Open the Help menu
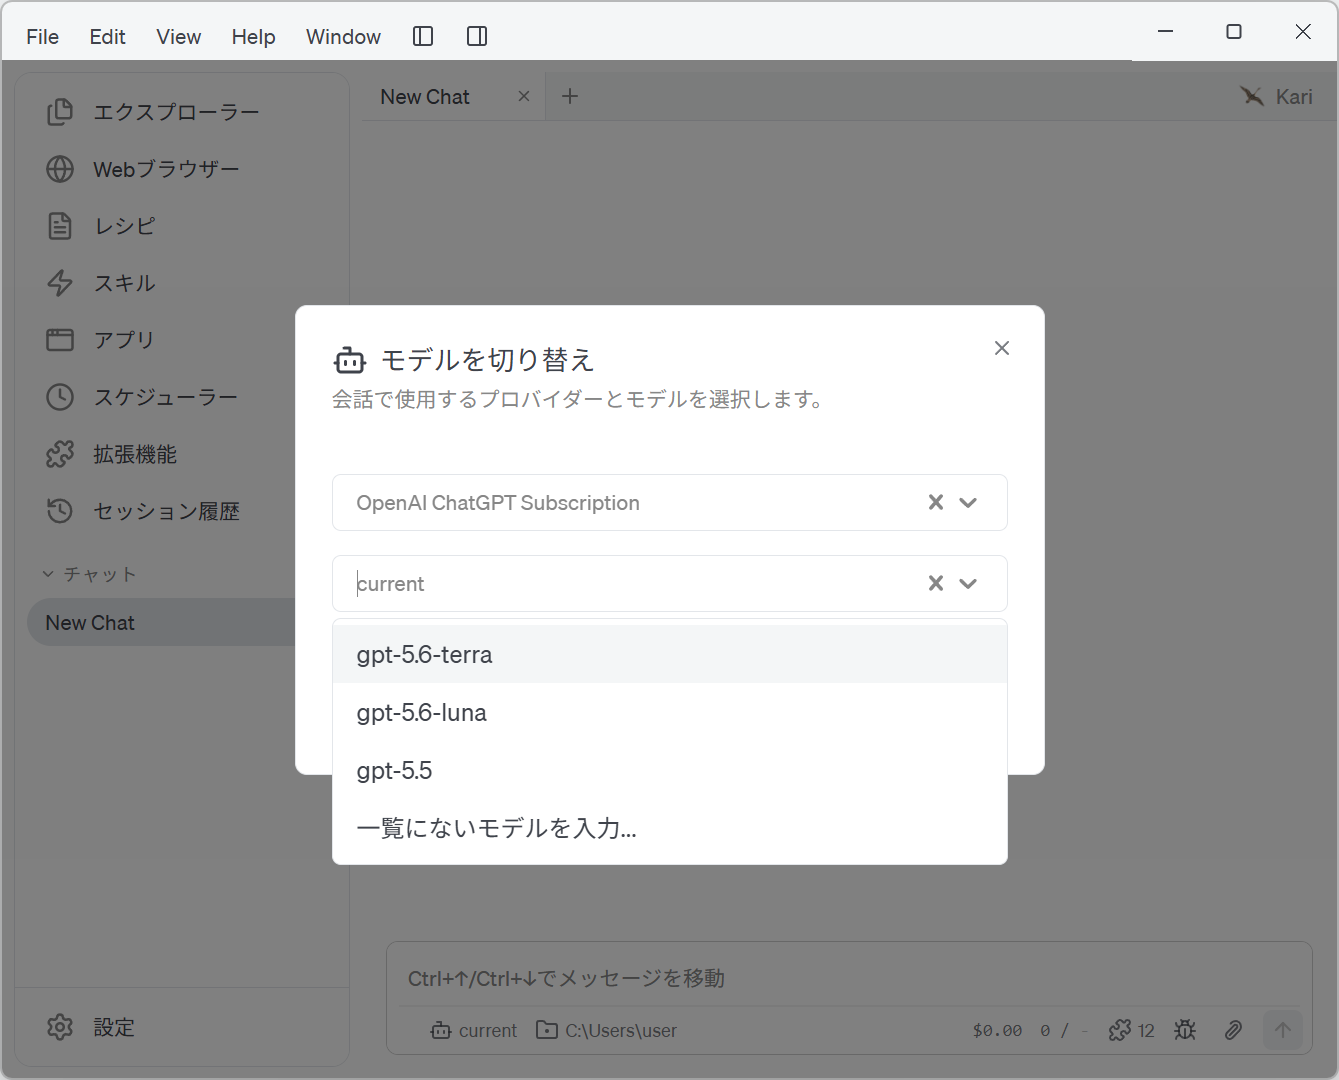This screenshot has height=1080, width=1339. [x=253, y=36]
